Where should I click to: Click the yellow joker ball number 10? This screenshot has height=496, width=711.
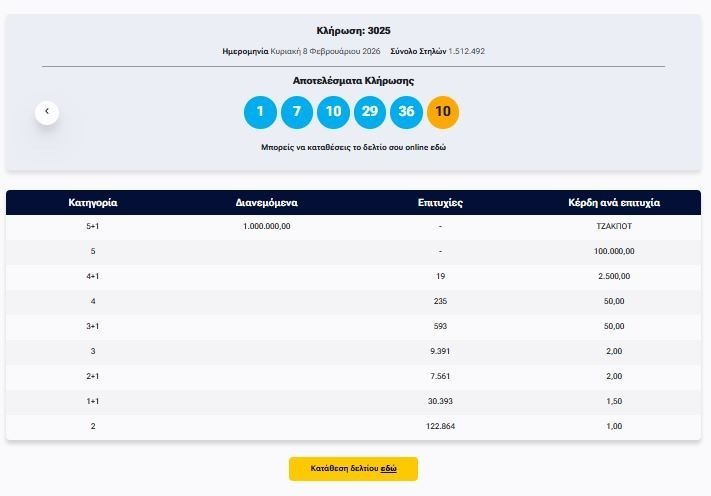(x=443, y=112)
